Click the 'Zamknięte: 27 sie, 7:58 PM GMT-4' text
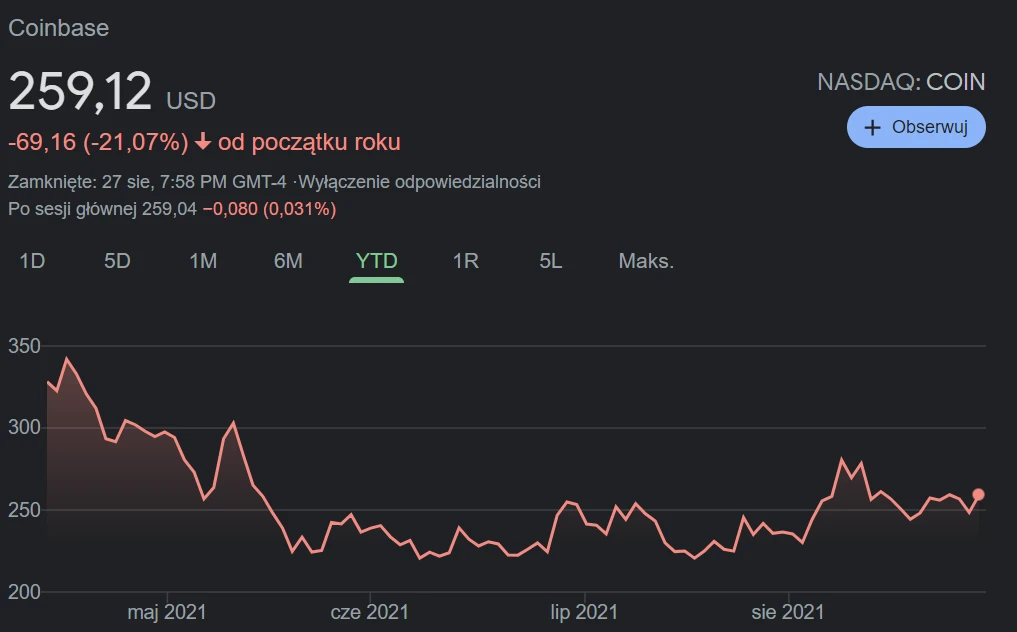The height and width of the screenshot is (632, 1017). tap(147, 182)
